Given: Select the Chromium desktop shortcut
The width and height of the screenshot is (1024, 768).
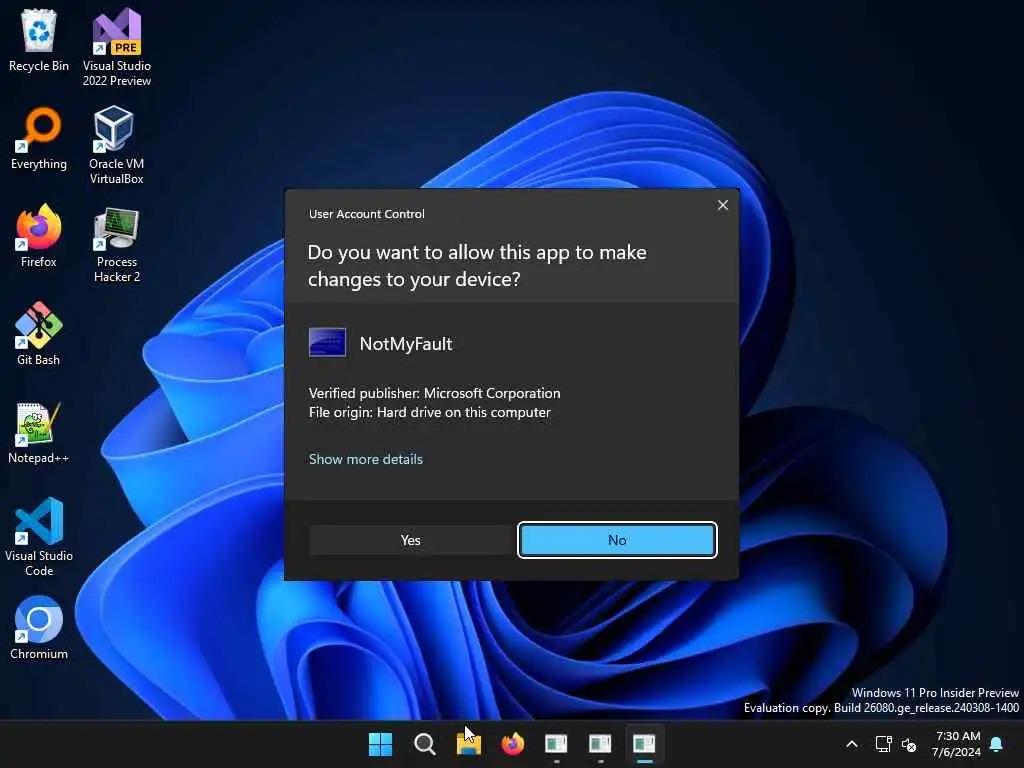Looking at the screenshot, I should (39, 628).
